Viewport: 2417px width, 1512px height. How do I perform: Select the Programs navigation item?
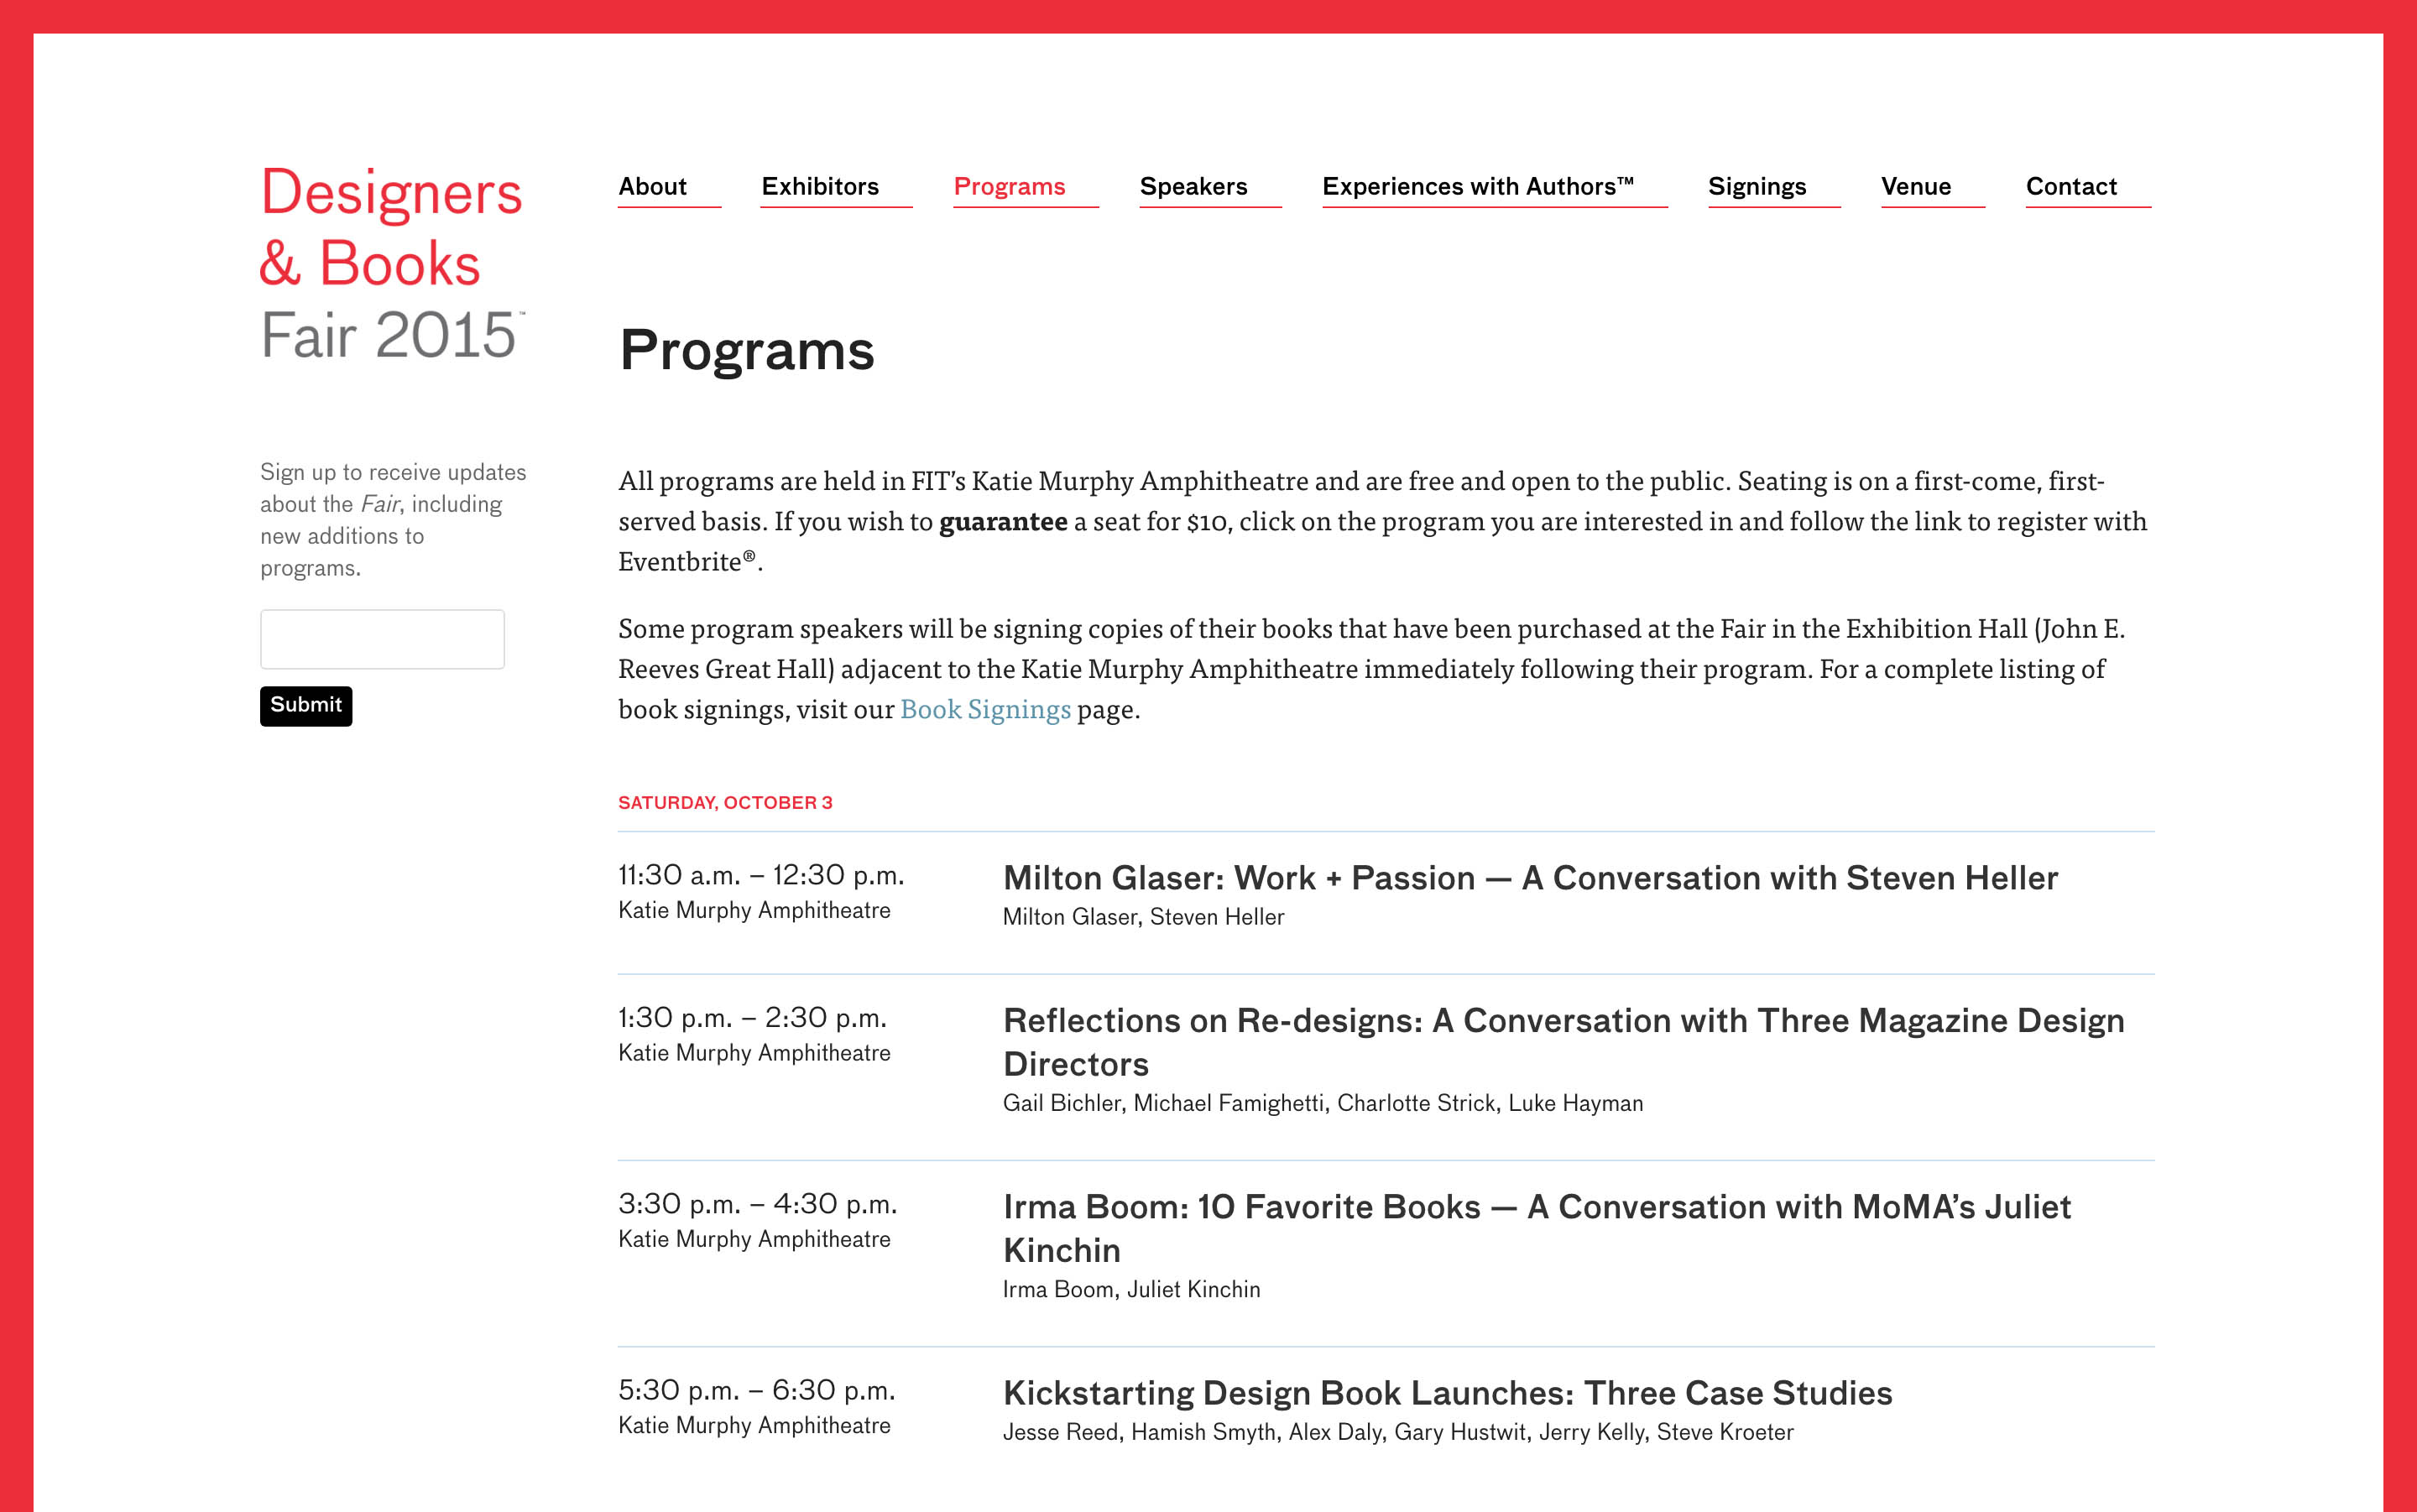click(x=1009, y=187)
